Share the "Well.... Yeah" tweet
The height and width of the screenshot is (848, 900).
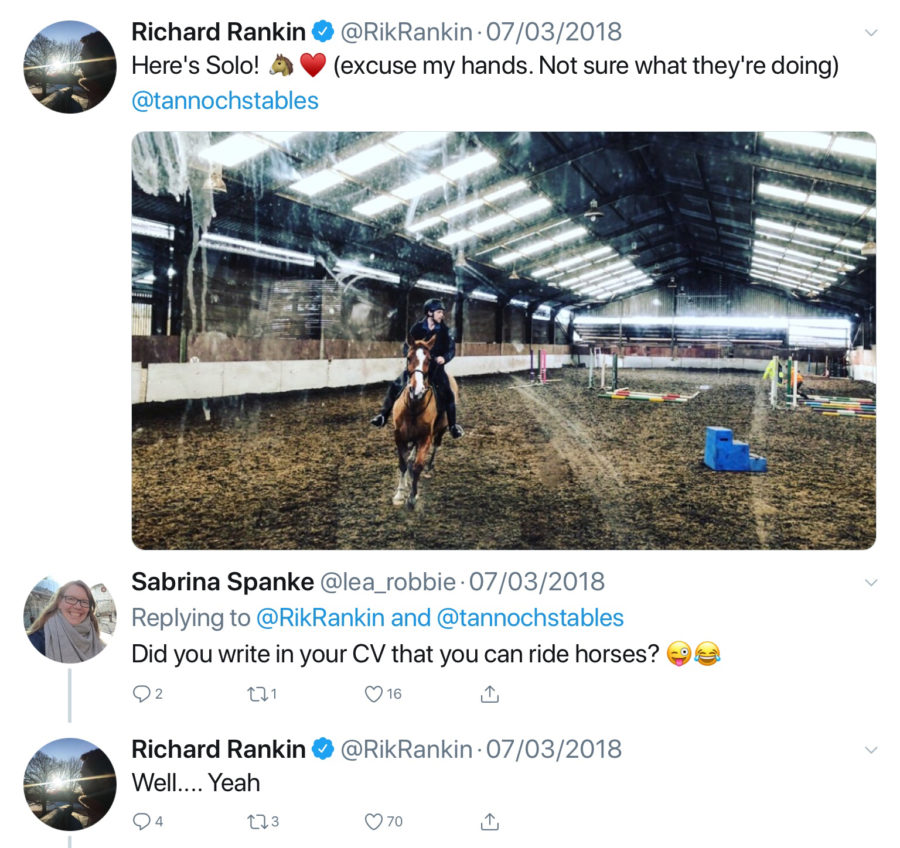490,821
